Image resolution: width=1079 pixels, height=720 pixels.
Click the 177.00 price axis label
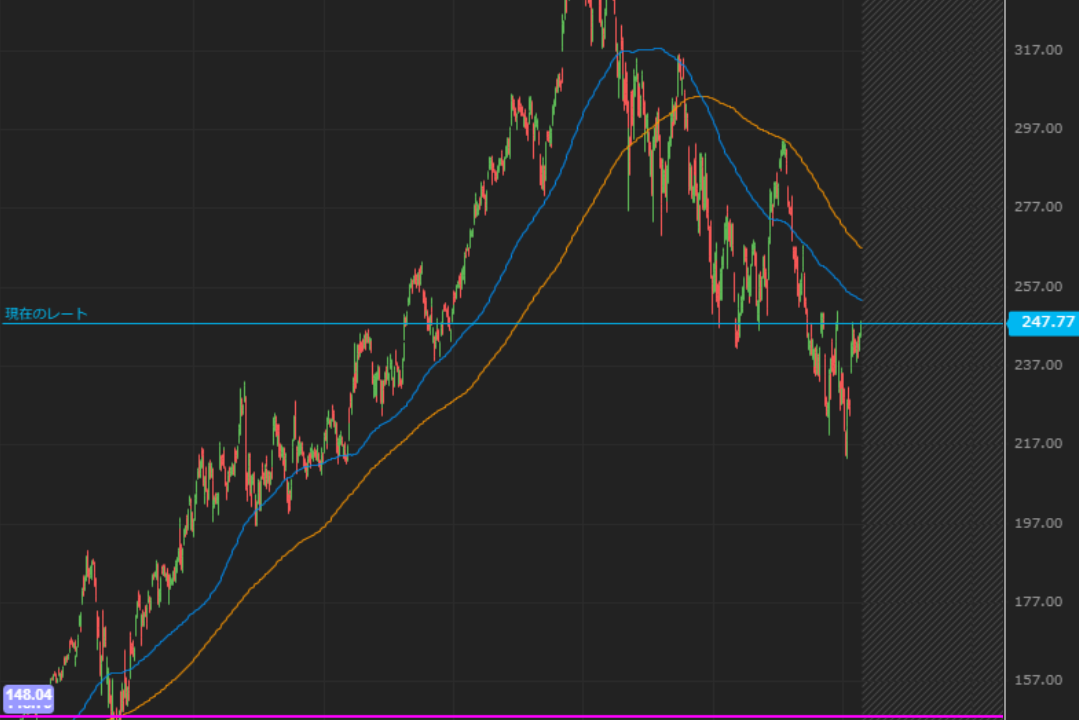(x=1038, y=602)
